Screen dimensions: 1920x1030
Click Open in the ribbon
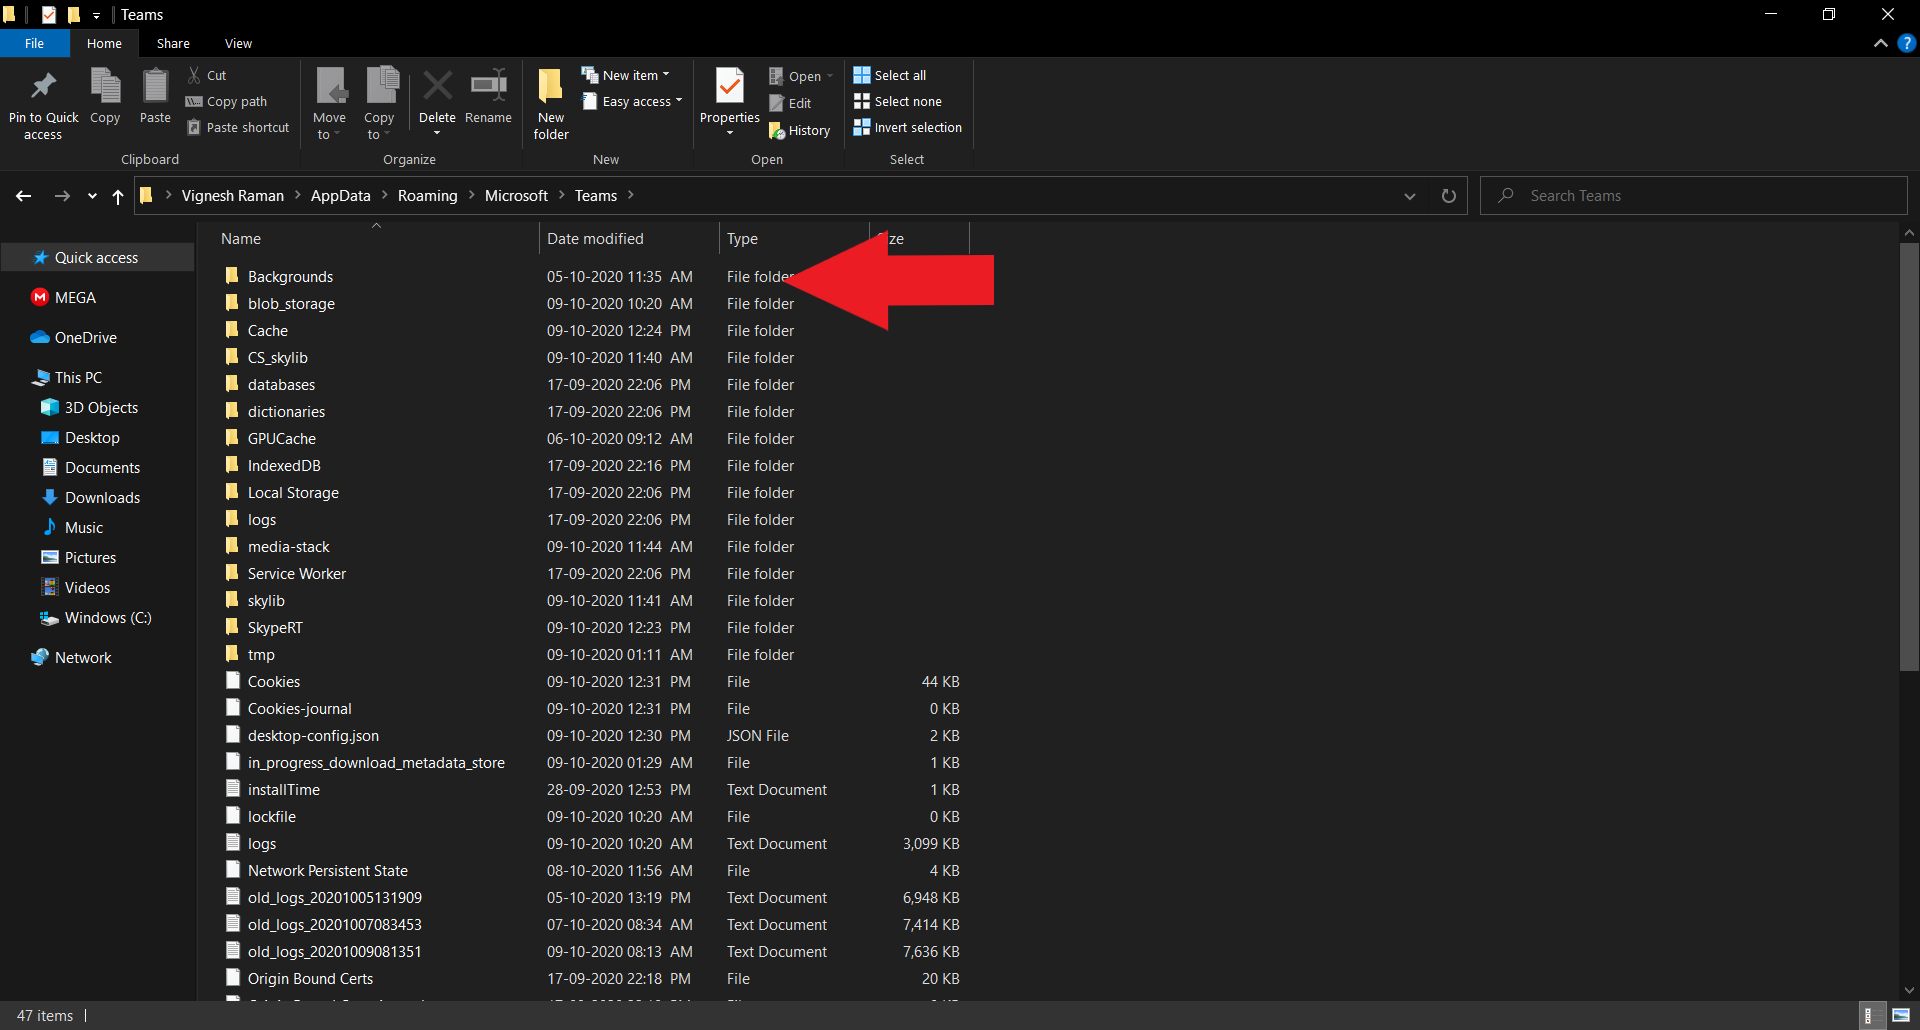coord(801,76)
